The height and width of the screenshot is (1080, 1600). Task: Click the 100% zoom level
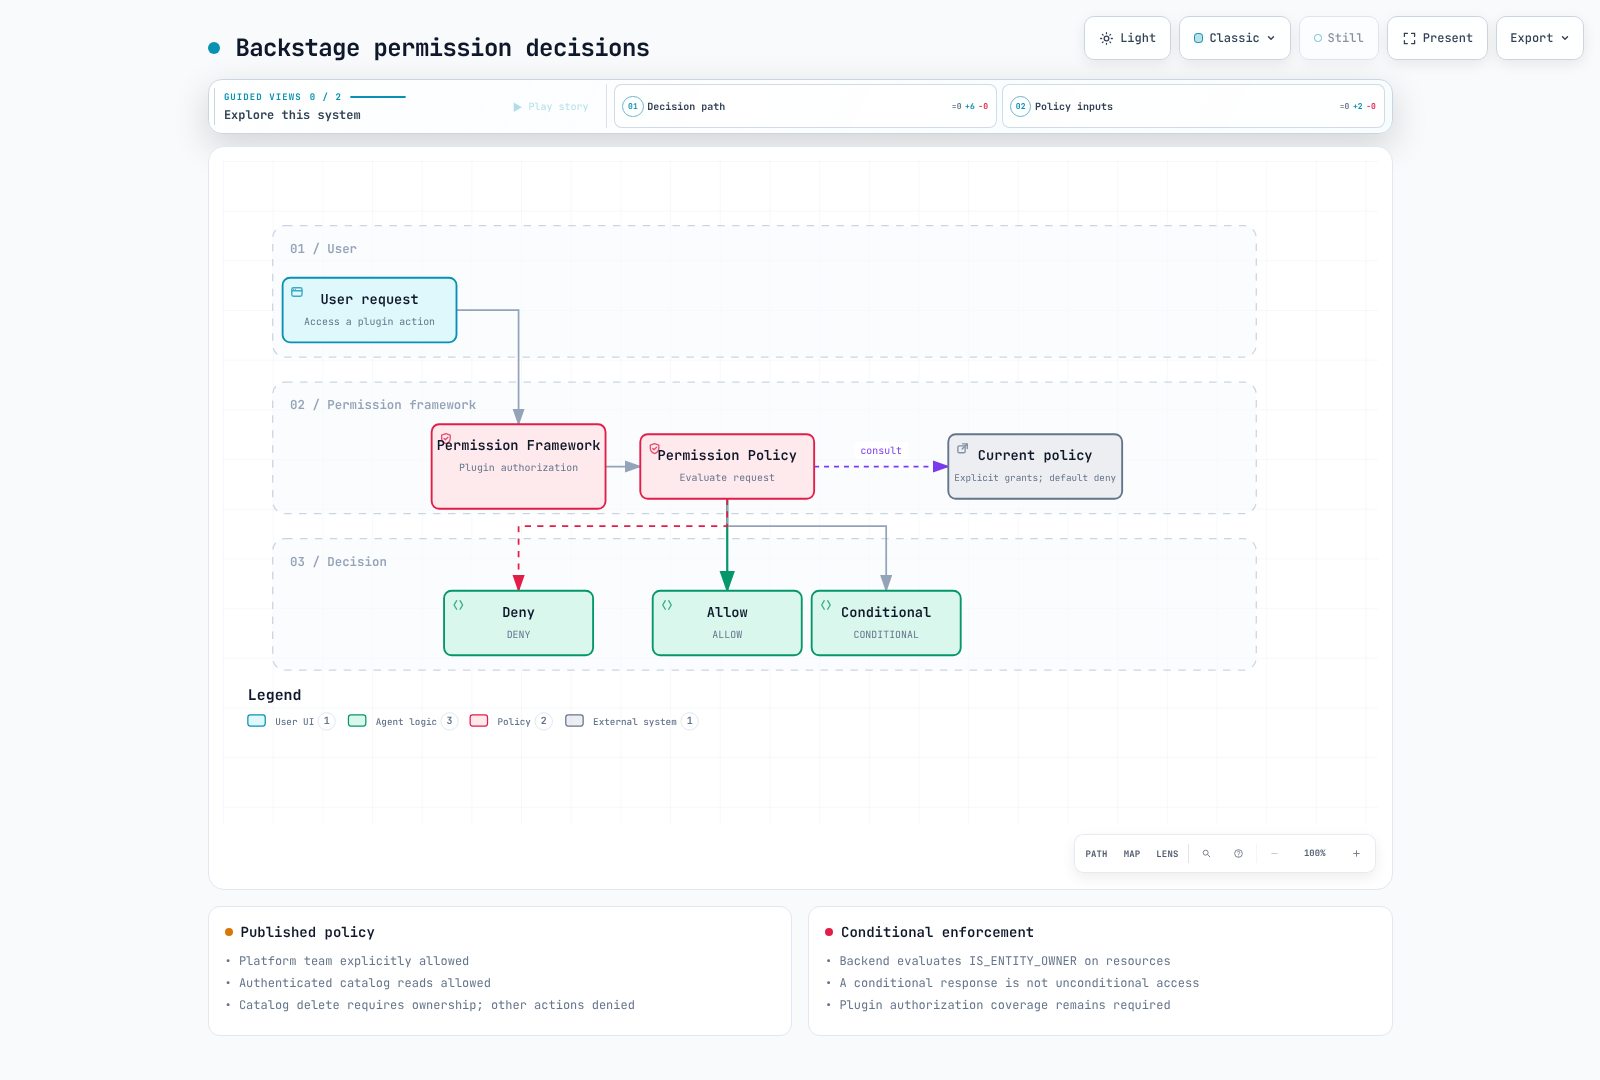[1315, 854]
